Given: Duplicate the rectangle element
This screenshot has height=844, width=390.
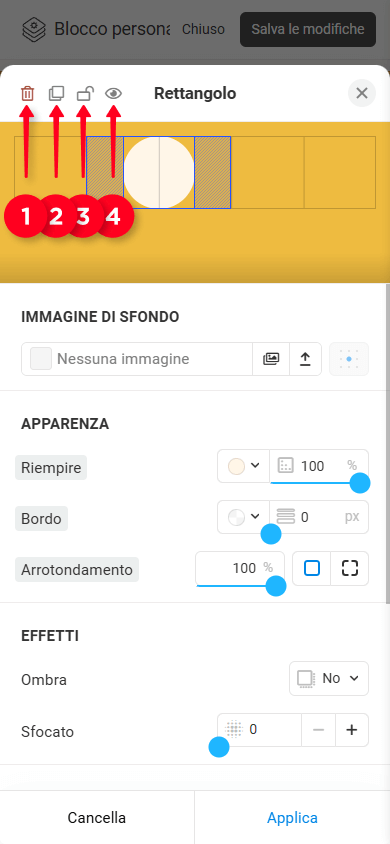Looking at the screenshot, I should [x=56, y=94].
